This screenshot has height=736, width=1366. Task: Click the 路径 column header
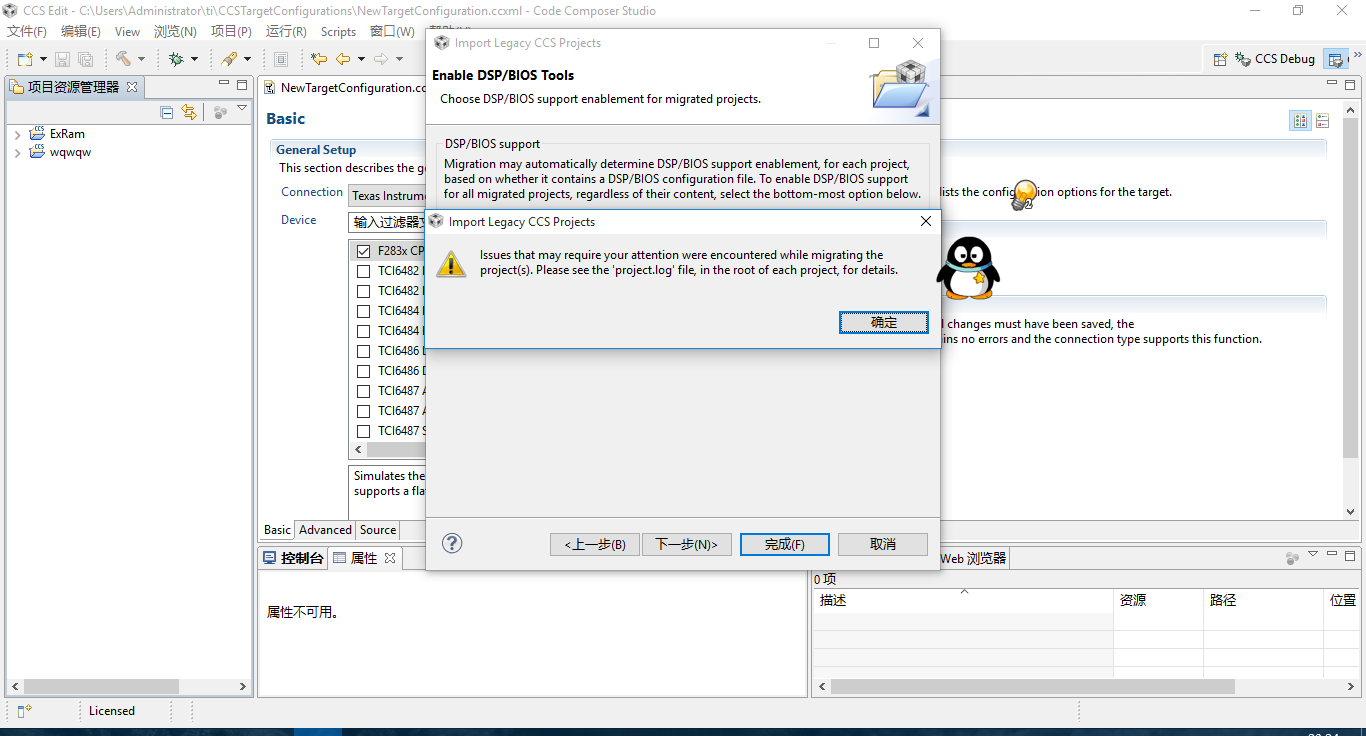click(1264, 600)
